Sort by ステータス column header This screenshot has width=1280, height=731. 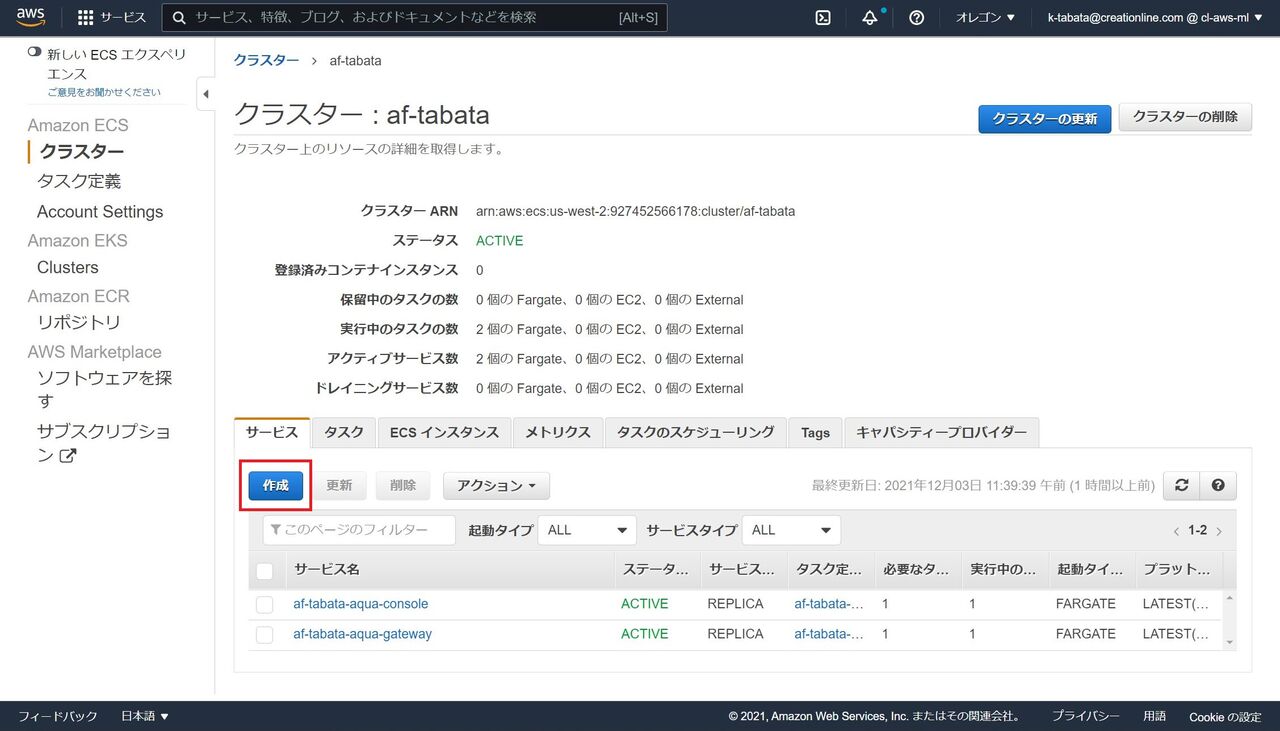(x=656, y=570)
